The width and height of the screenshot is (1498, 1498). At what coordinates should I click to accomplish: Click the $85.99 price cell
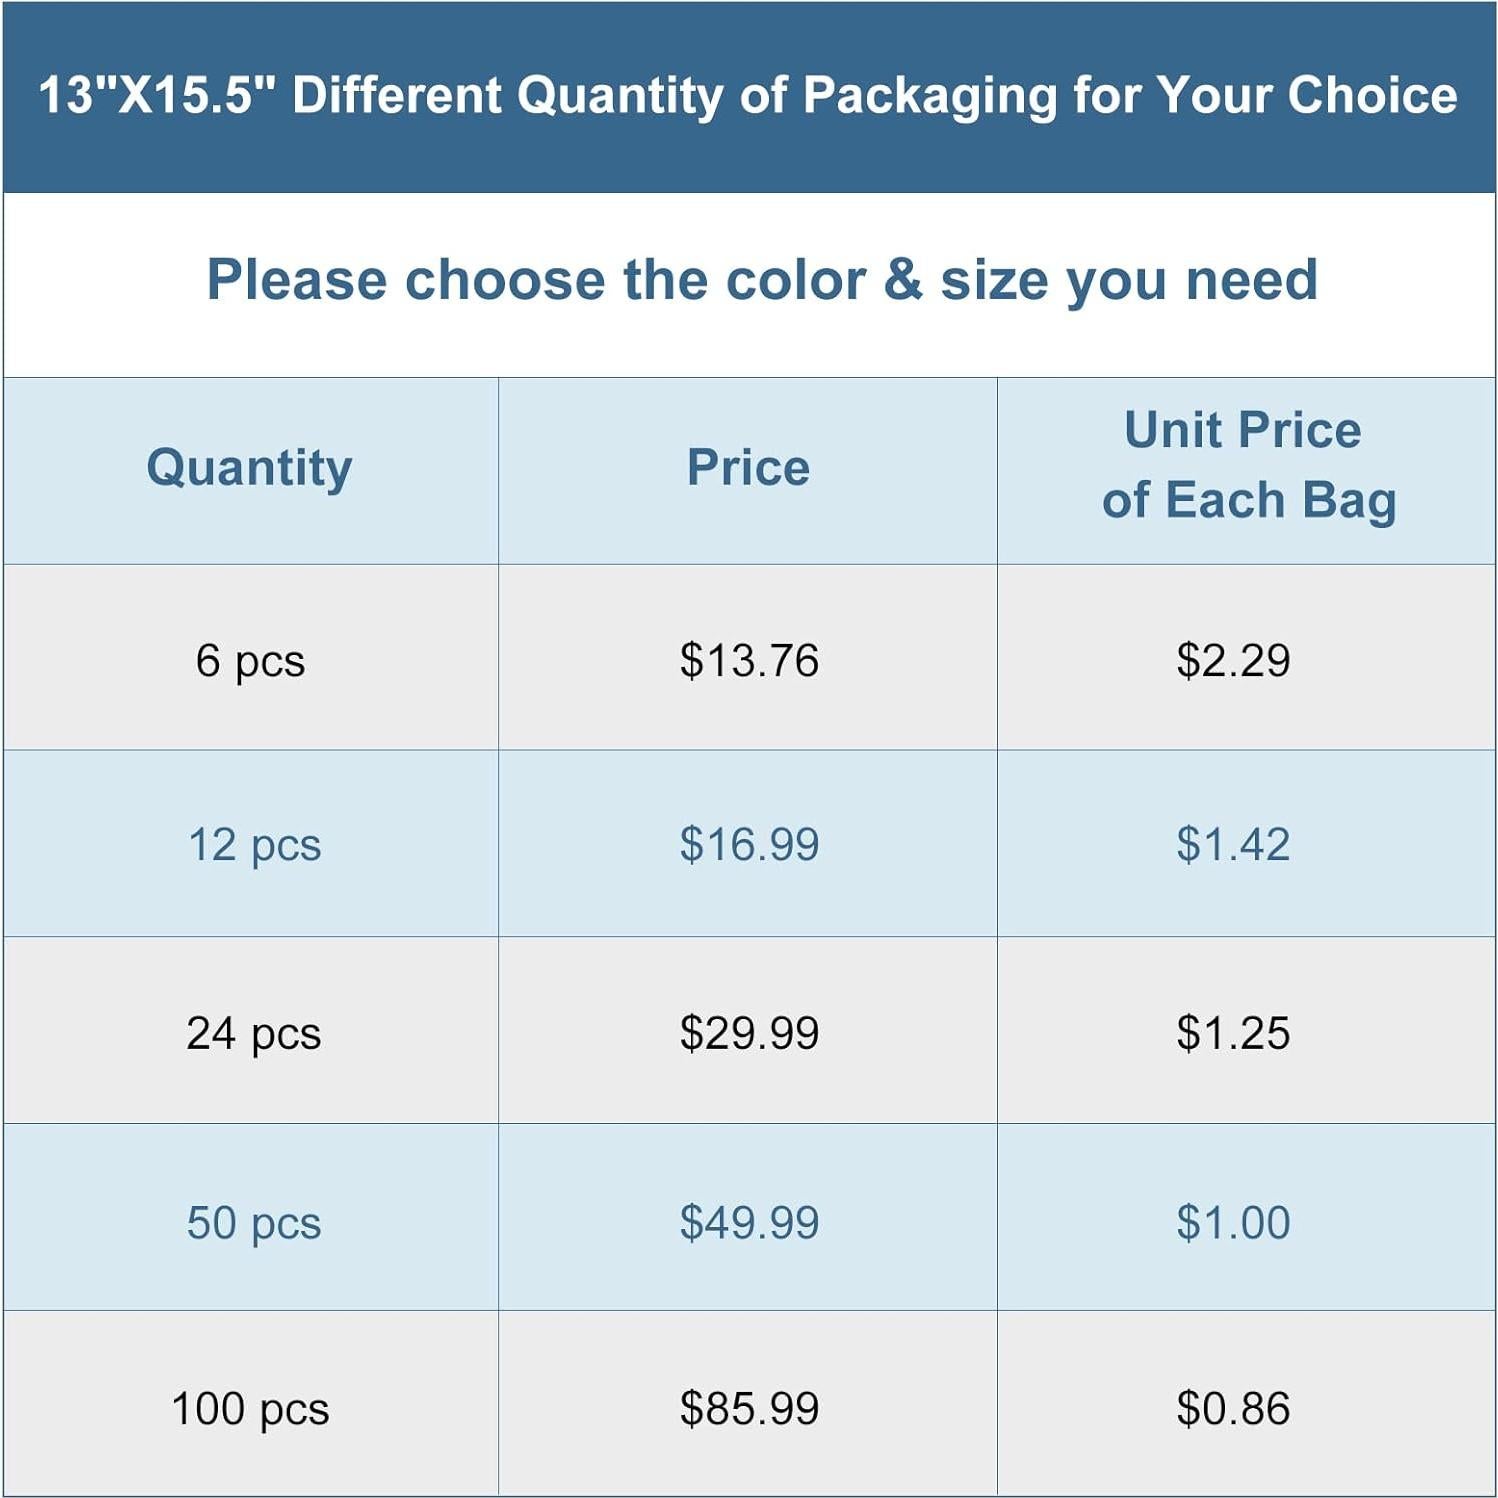(749, 1408)
